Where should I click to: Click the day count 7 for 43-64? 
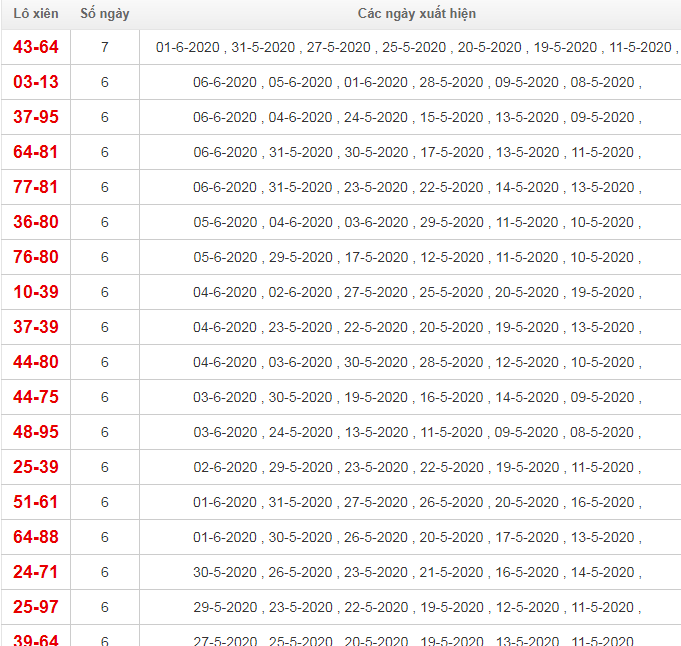pos(105,47)
